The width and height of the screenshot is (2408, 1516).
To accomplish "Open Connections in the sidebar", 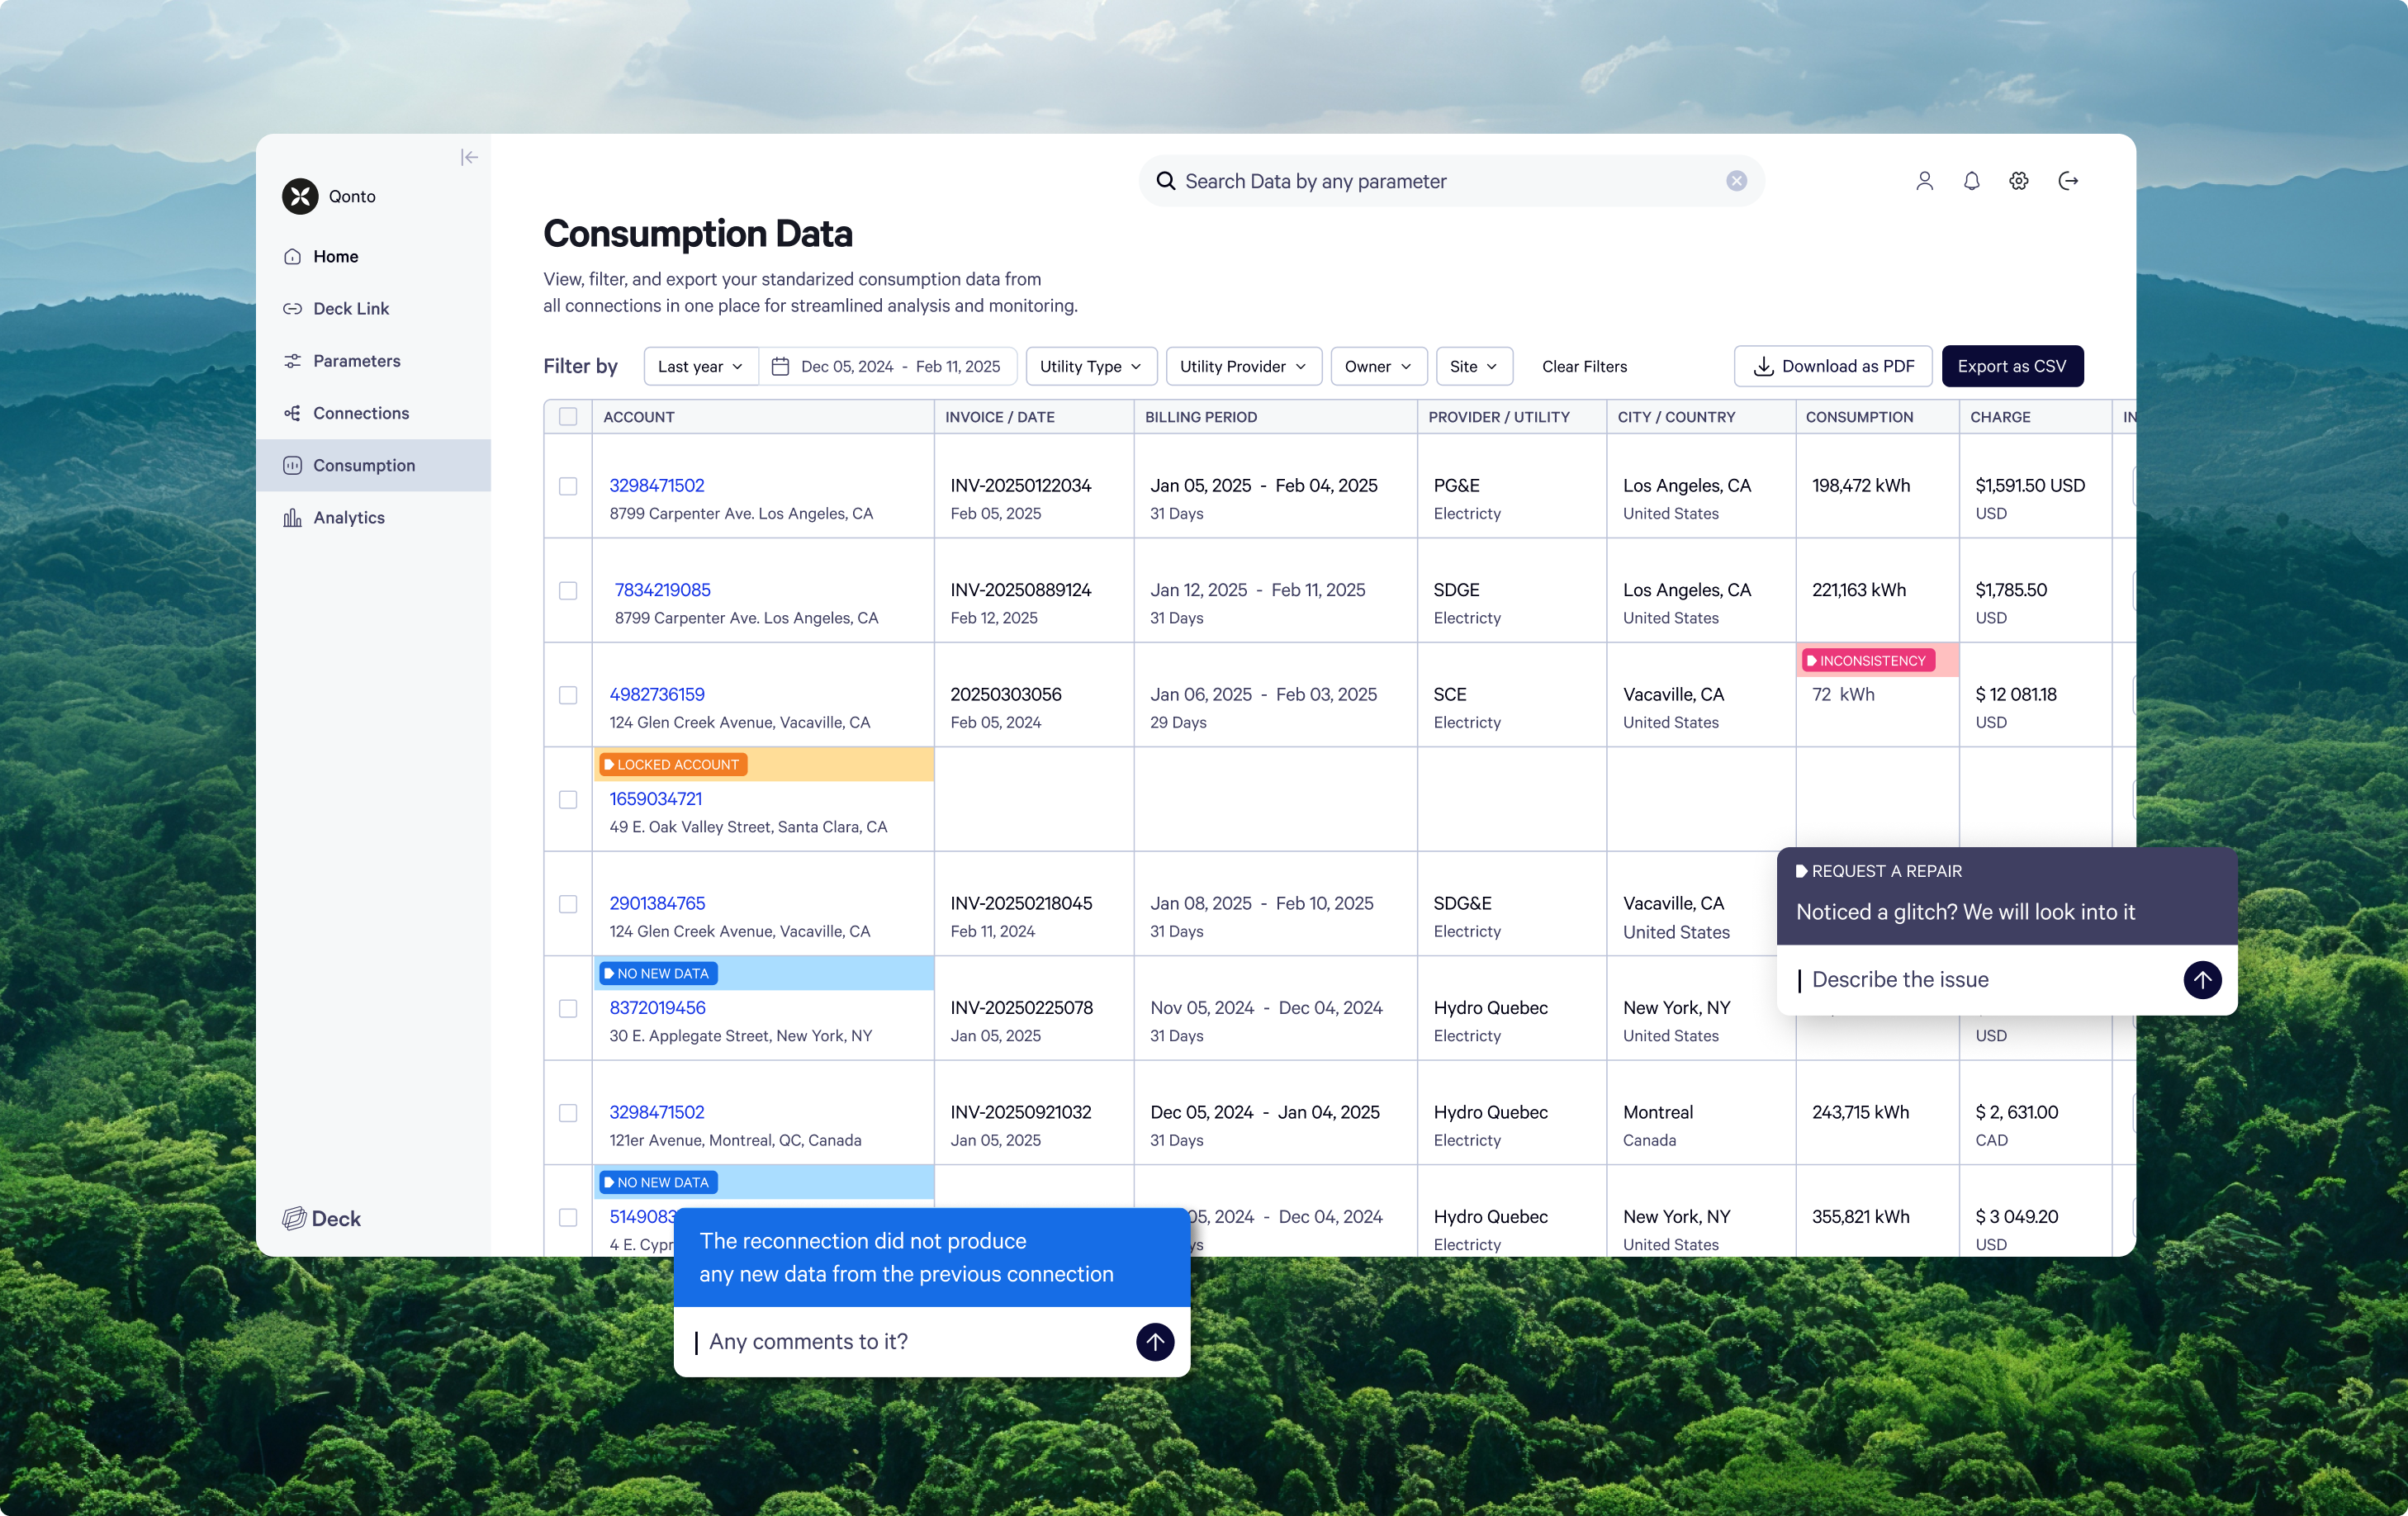I will pos(373,413).
